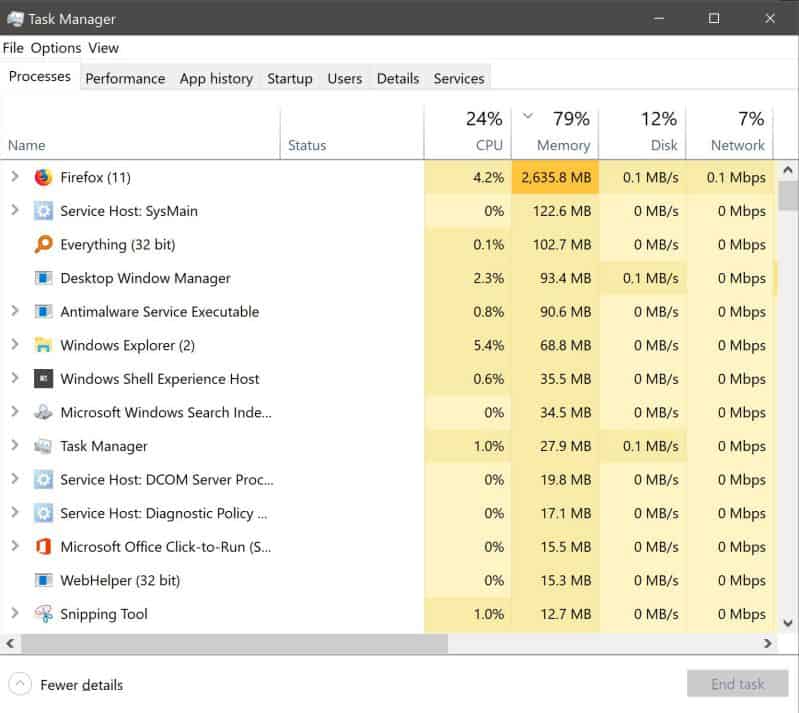Viewport: 799px width, 713px height.
Task: Open the File menu
Action: (13, 48)
